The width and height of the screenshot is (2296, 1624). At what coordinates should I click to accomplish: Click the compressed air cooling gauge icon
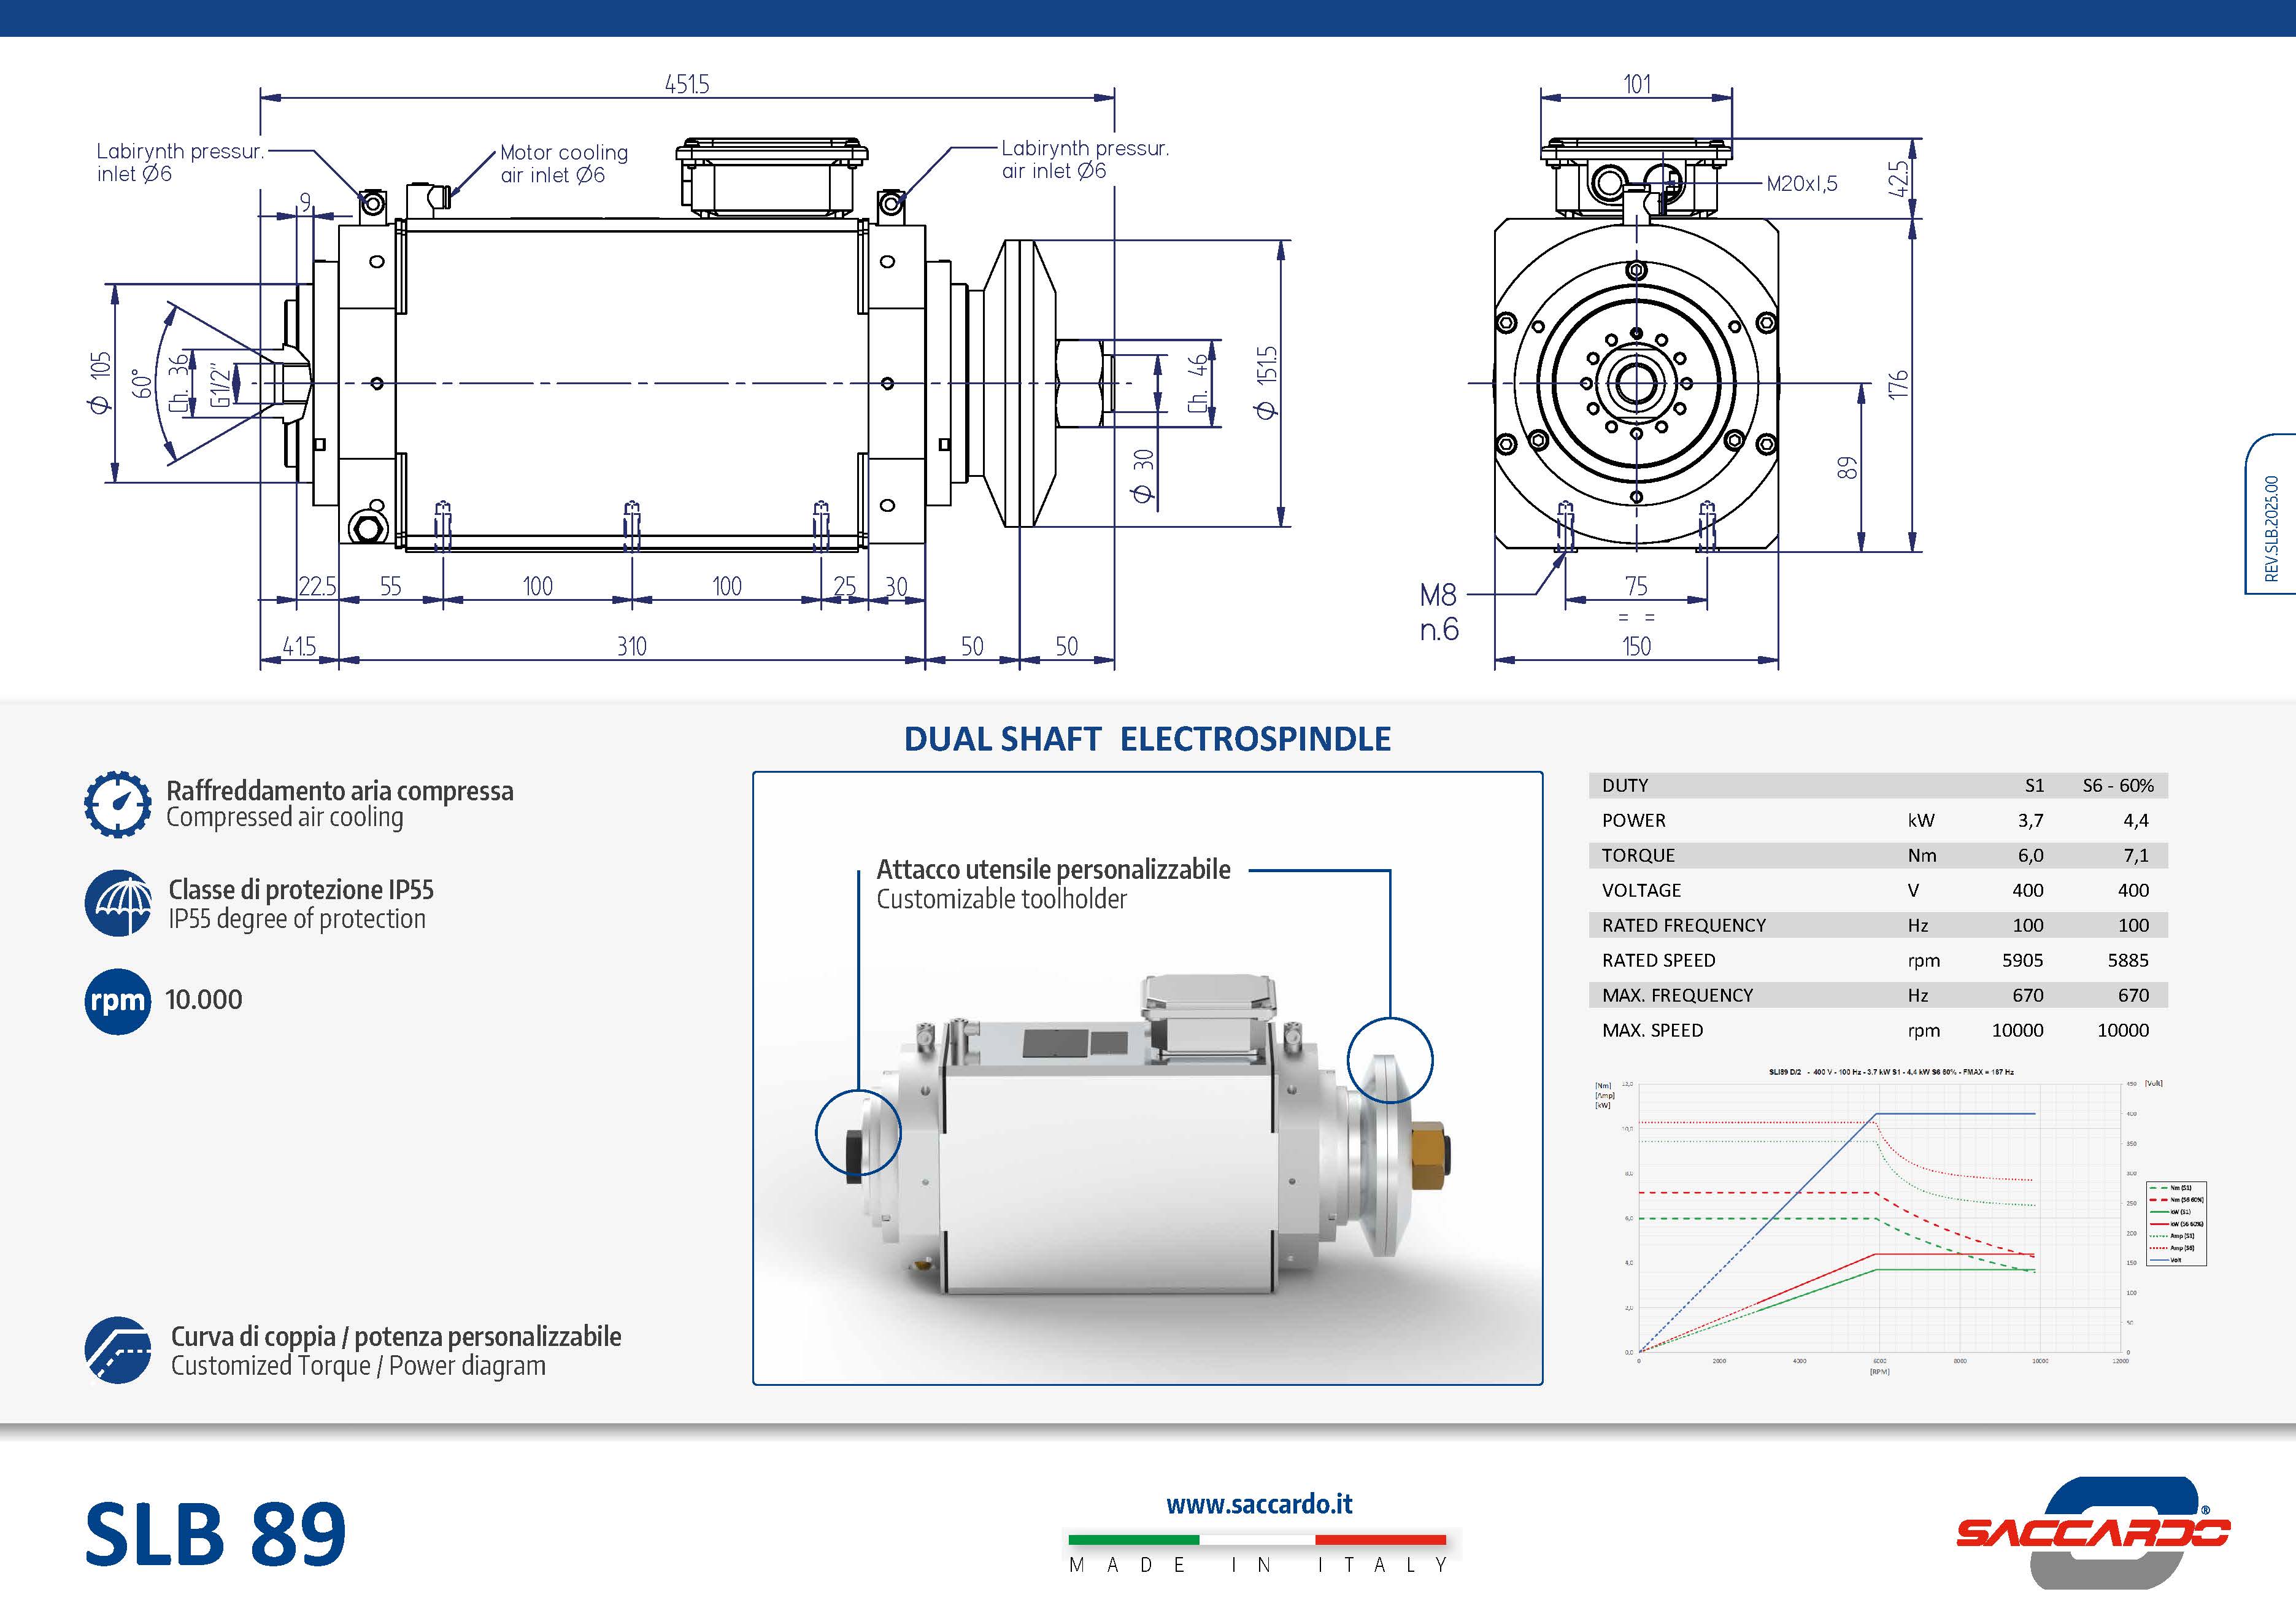point(118,804)
